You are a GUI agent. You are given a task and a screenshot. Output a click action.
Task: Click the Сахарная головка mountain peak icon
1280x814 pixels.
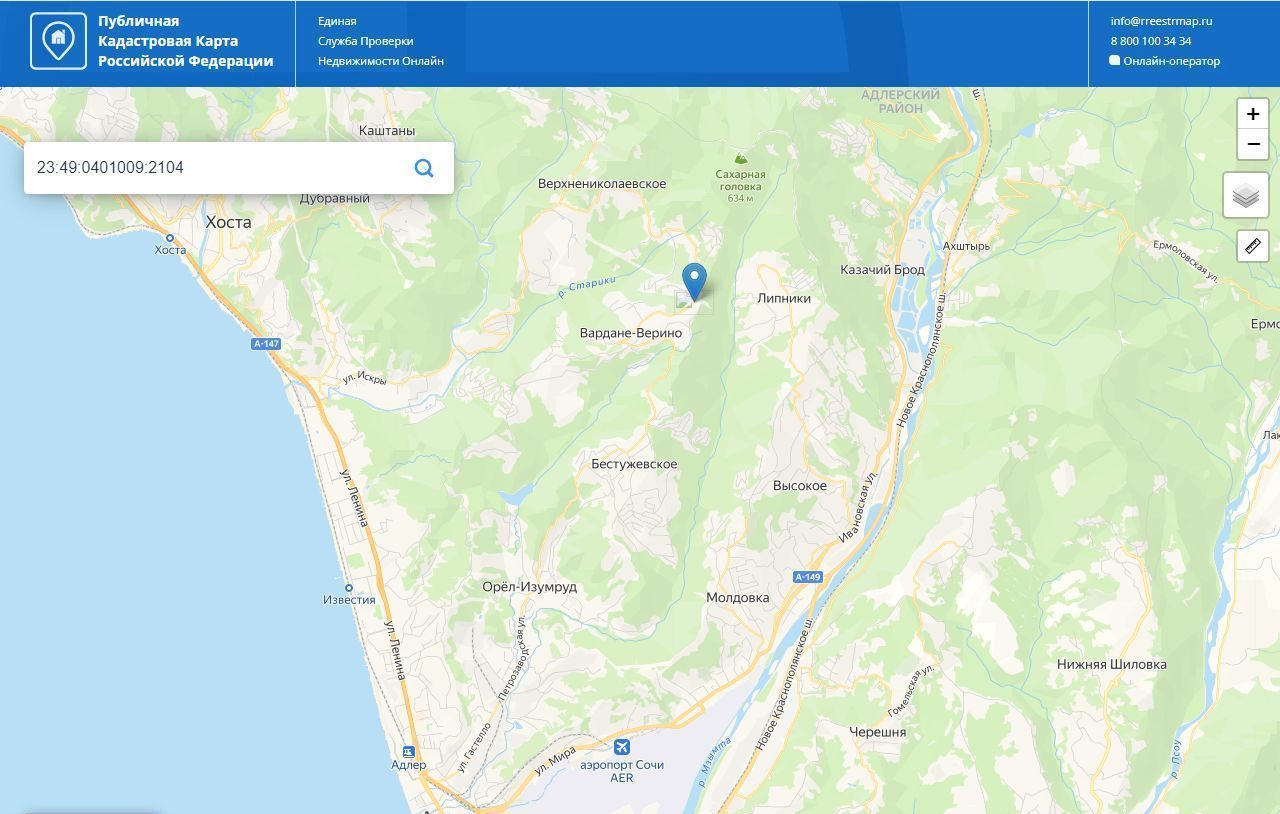(740, 158)
